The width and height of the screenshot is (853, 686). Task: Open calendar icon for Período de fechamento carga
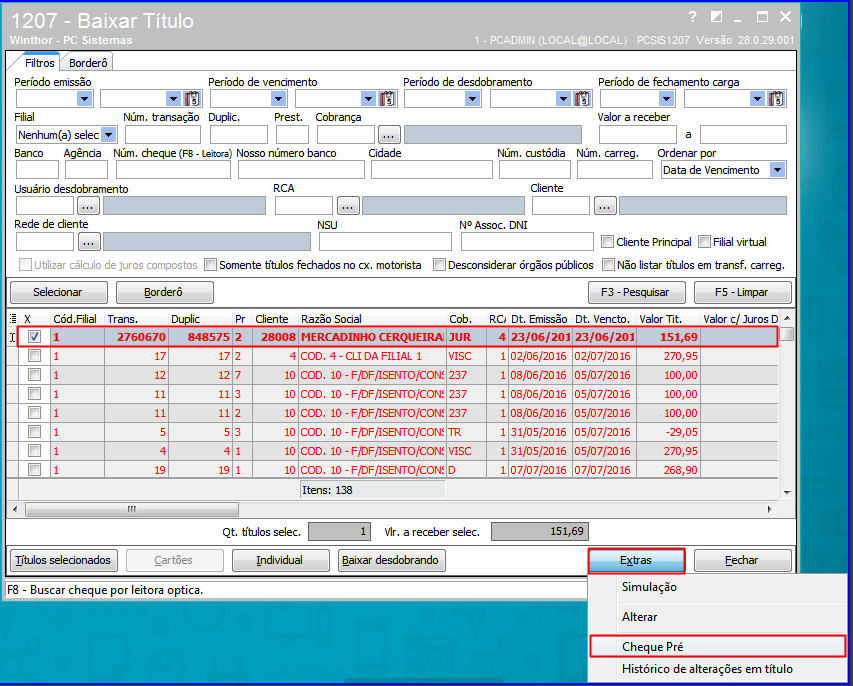pos(776,99)
